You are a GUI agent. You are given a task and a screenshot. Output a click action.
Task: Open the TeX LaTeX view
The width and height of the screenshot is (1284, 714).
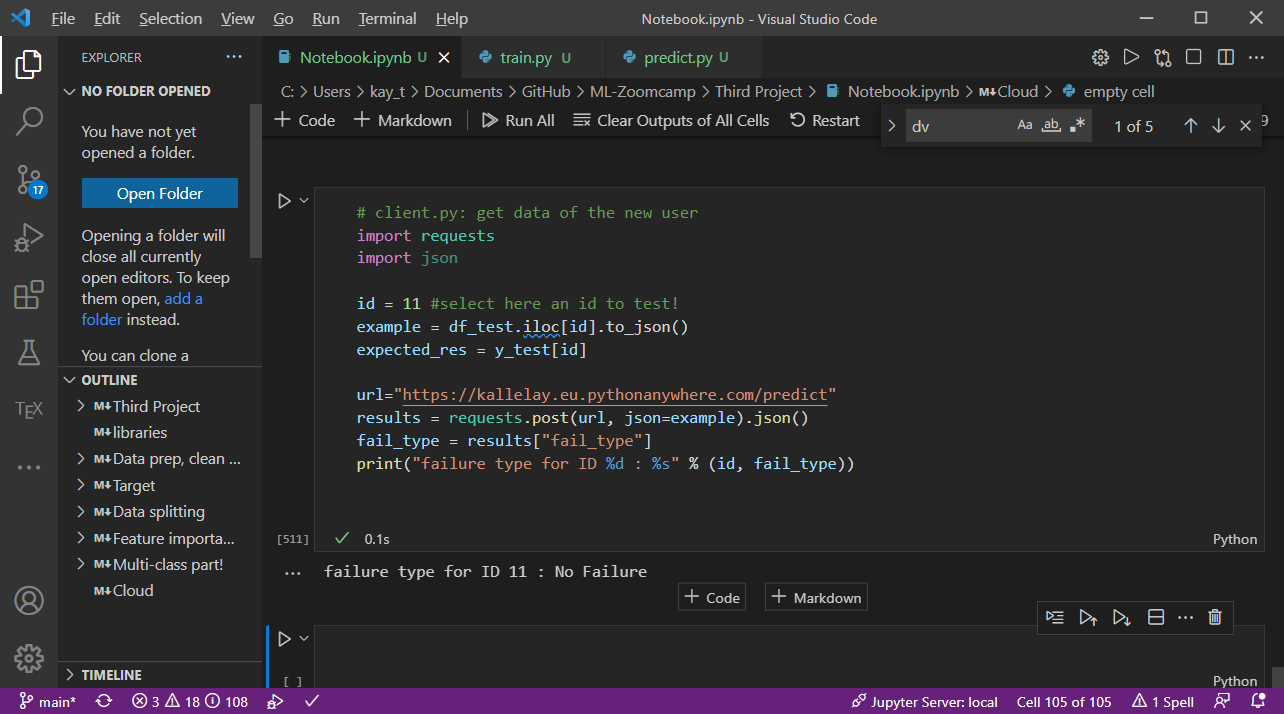(29, 409)
